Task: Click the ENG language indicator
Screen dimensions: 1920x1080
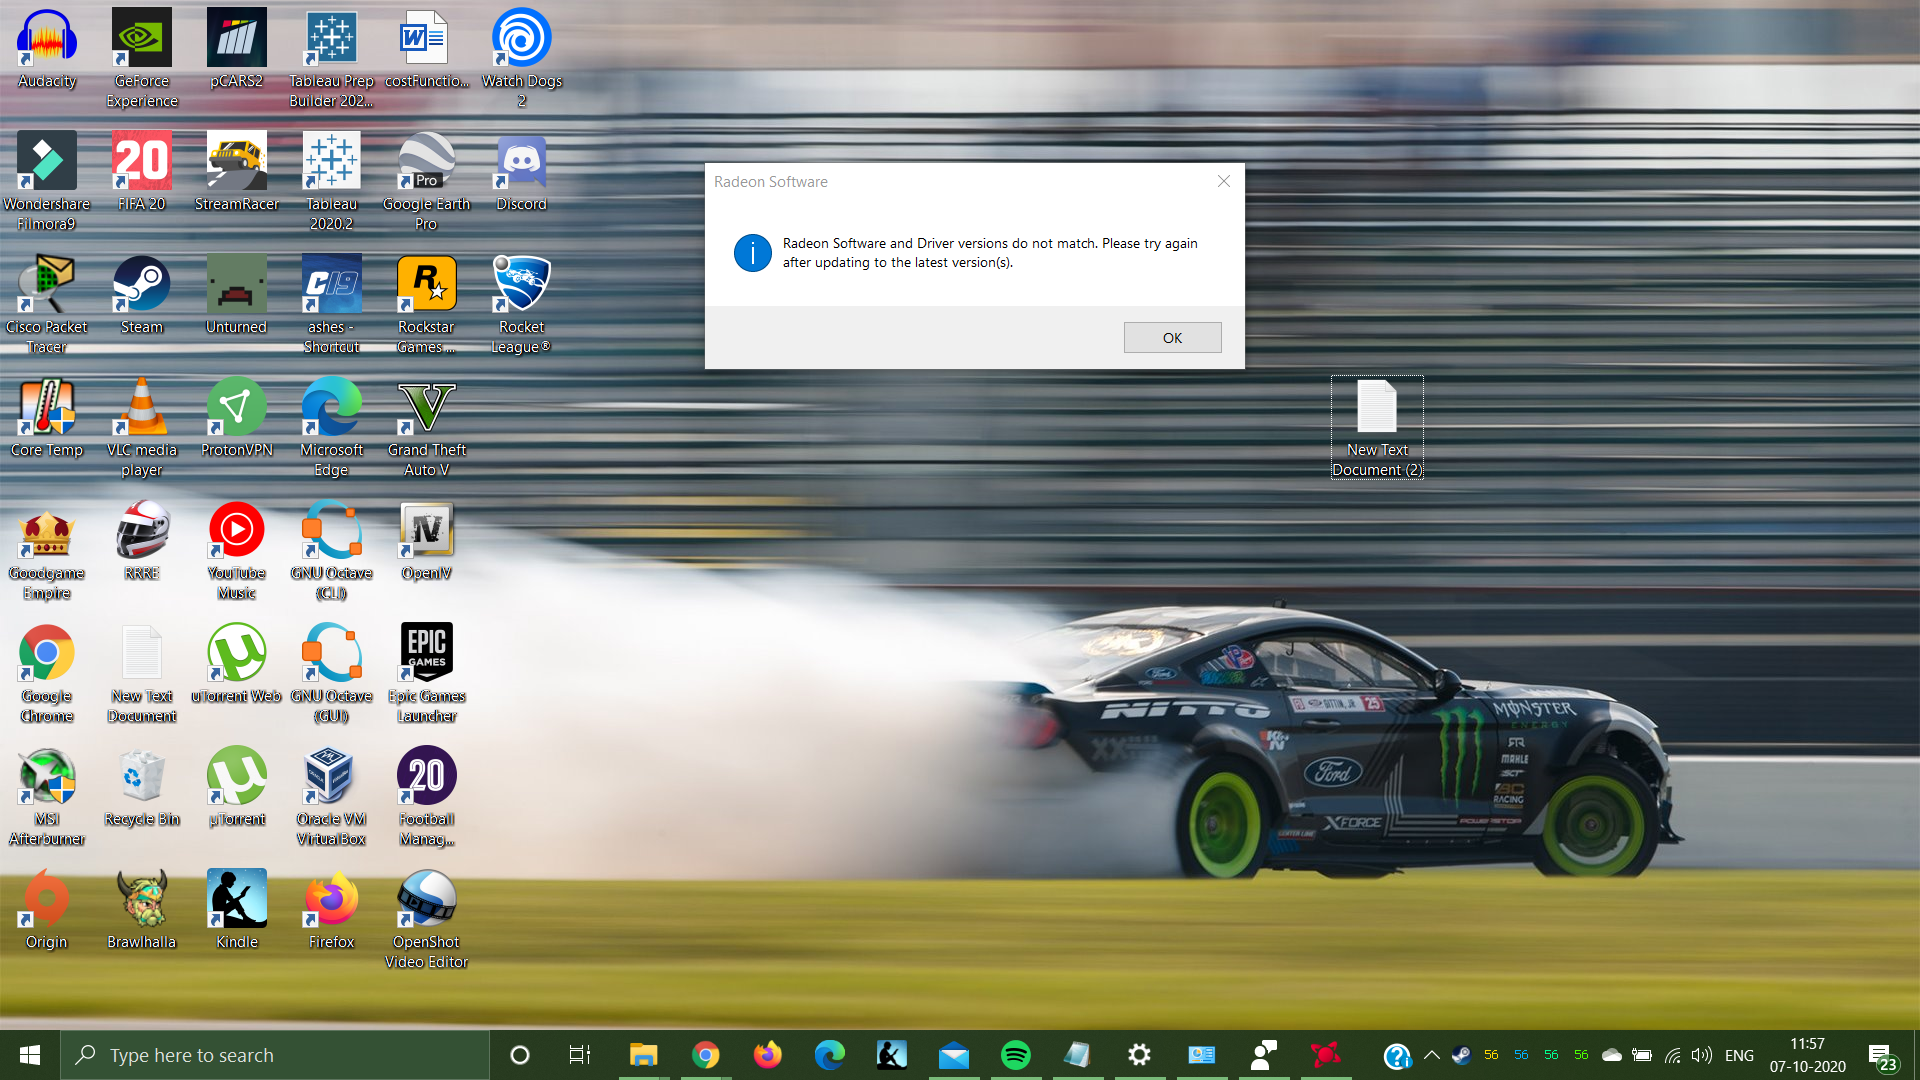Action: pyautogui.click(x=1739, y=1055)
